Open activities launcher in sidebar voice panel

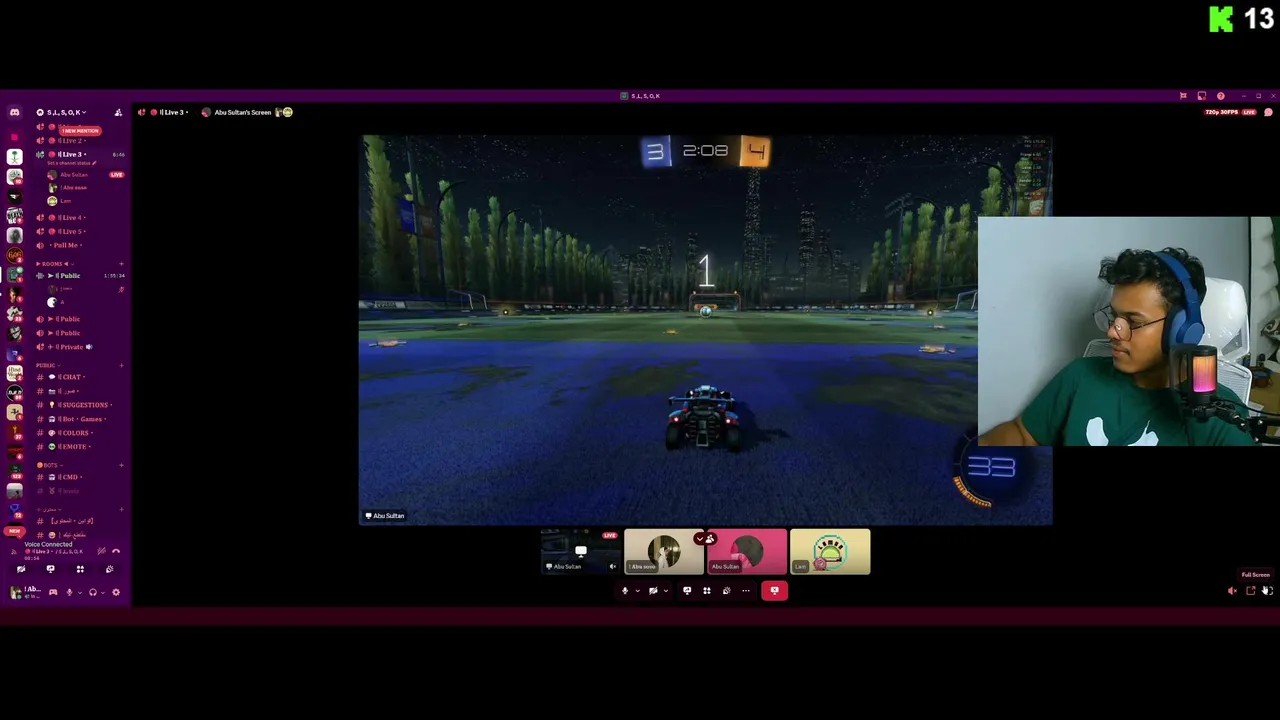pyautogui.click(x=80, y=569)
